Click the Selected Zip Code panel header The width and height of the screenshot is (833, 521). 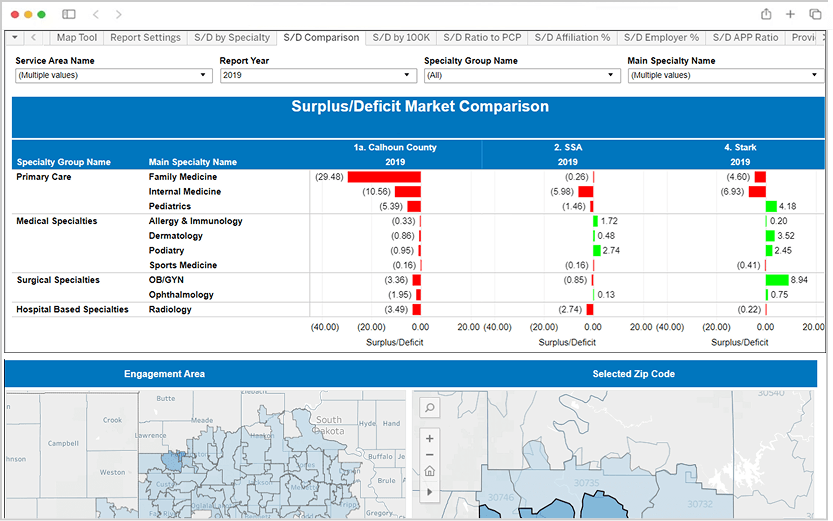click(633, 374)
